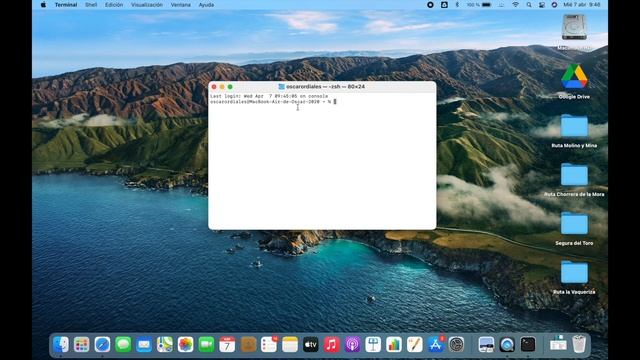This screenshot has height=360, width=640.
Task: Start FaceTime from the Dock
Action: click(207, 344)
